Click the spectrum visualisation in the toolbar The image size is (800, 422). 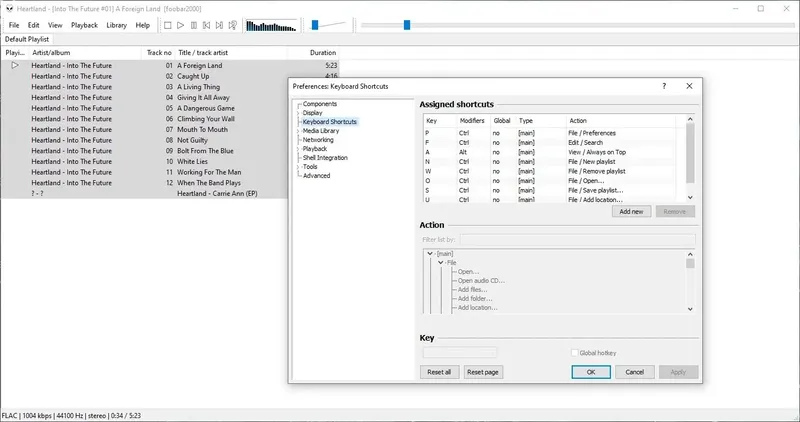click(271, 26)
